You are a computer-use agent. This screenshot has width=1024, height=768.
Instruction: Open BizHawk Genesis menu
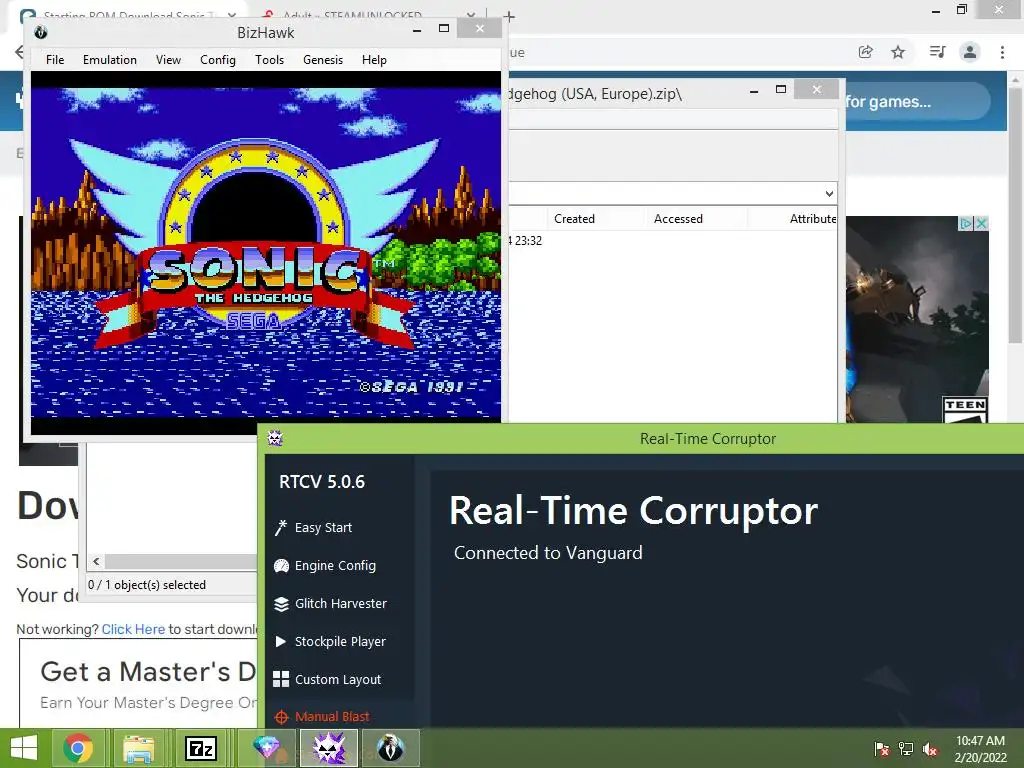pyautogui.click(x=323, y=59)
